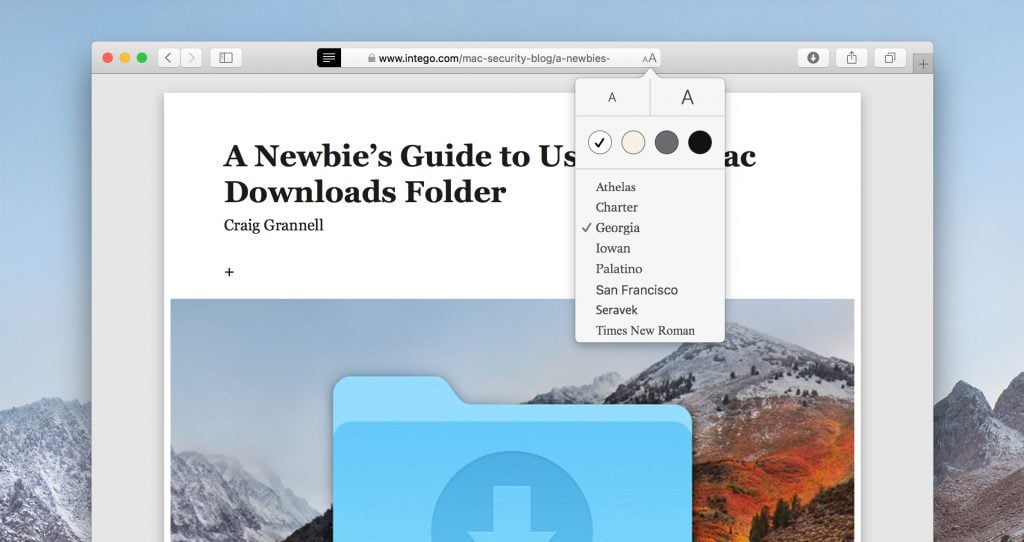The image size is (1024, 542).
Task: Select Athelas font from the list
Action: click(615, 187)
